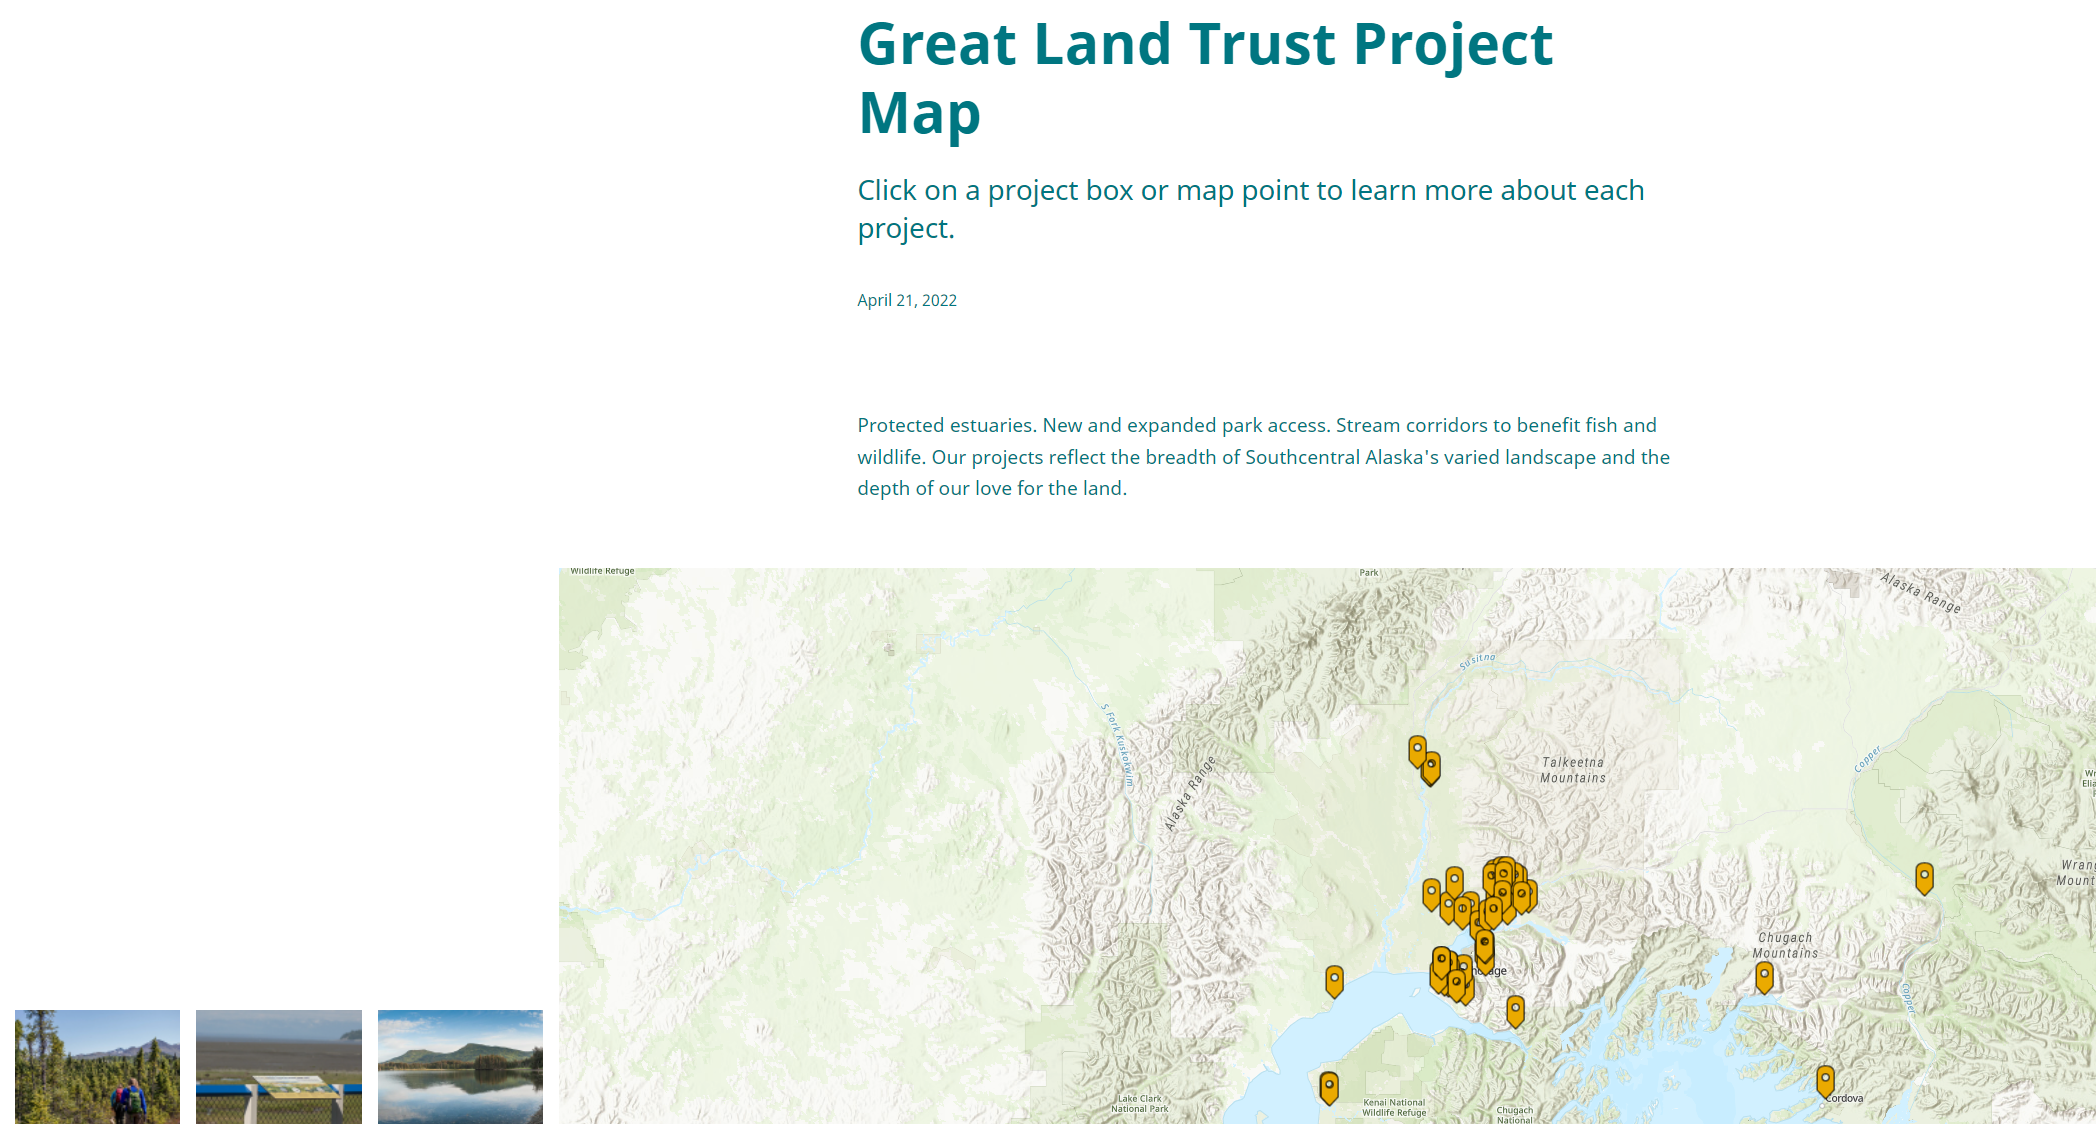Open the hikers in forest project thumbnail
This screenshot has height=1124, width=2096.
97,1066
